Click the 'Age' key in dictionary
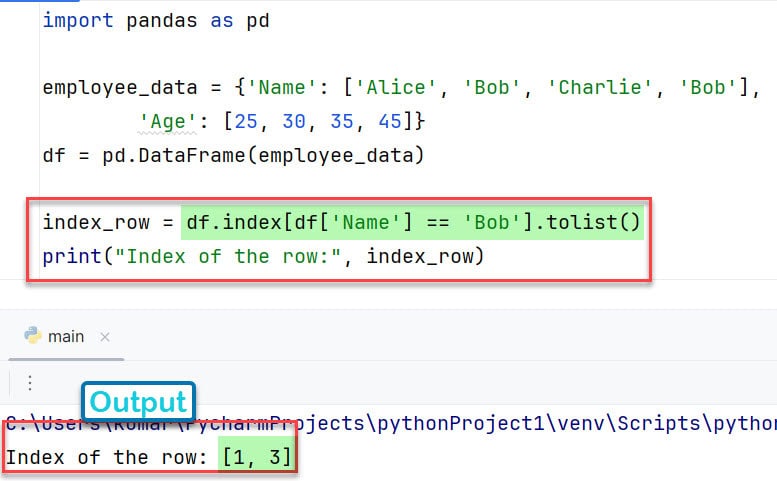Screen dimensions: 777x481 [x=168, y=122]
